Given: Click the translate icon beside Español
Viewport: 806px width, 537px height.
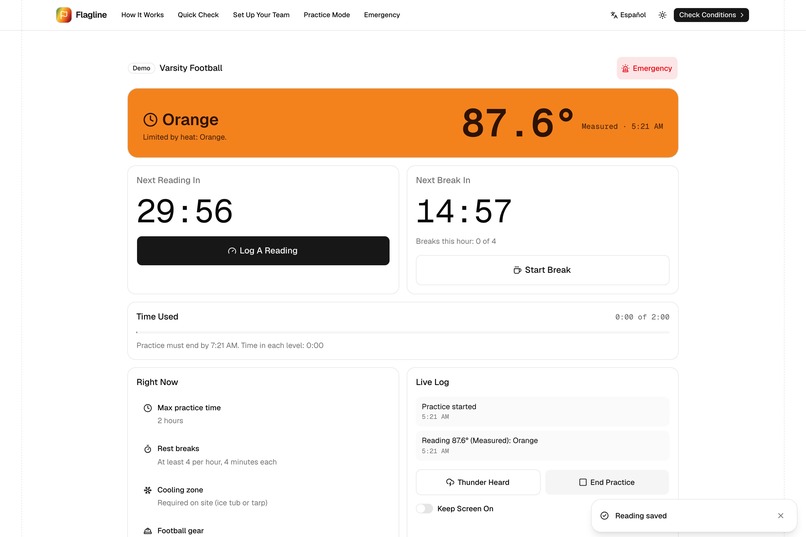Looking at the screenshot, I should (x=614, y=15).
